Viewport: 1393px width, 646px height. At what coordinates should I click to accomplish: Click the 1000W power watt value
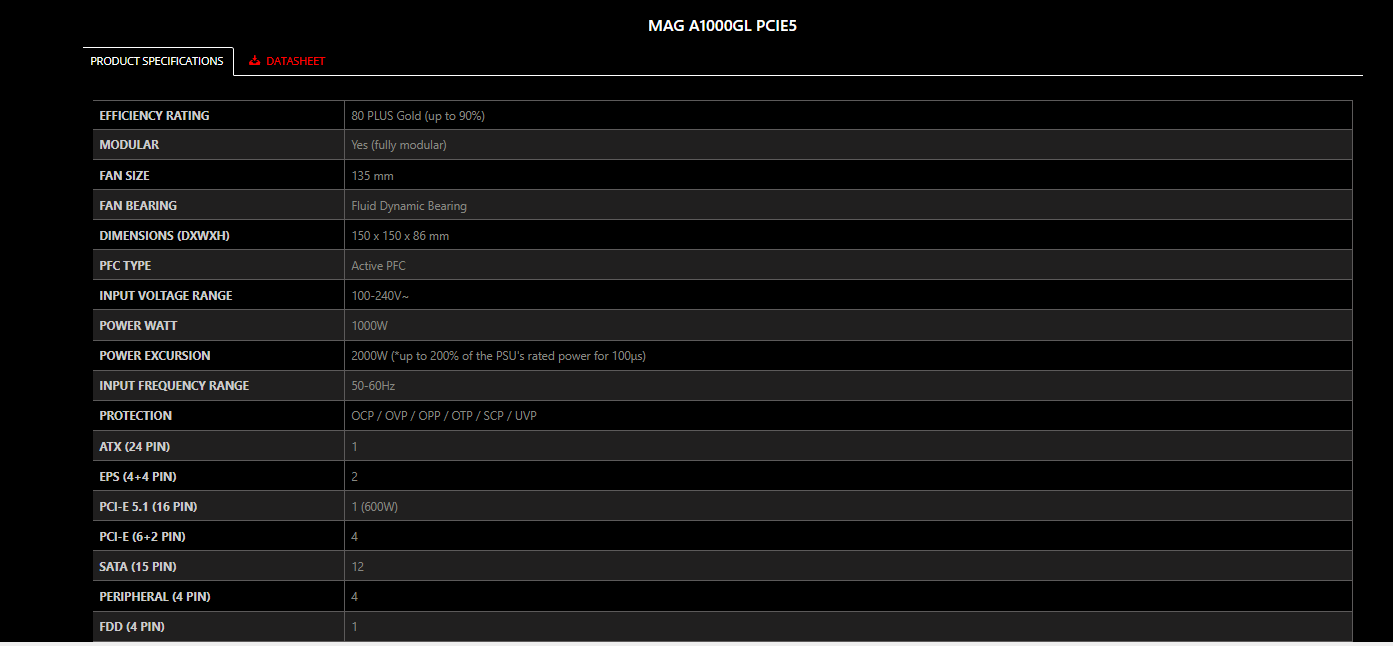coord(369,326)
